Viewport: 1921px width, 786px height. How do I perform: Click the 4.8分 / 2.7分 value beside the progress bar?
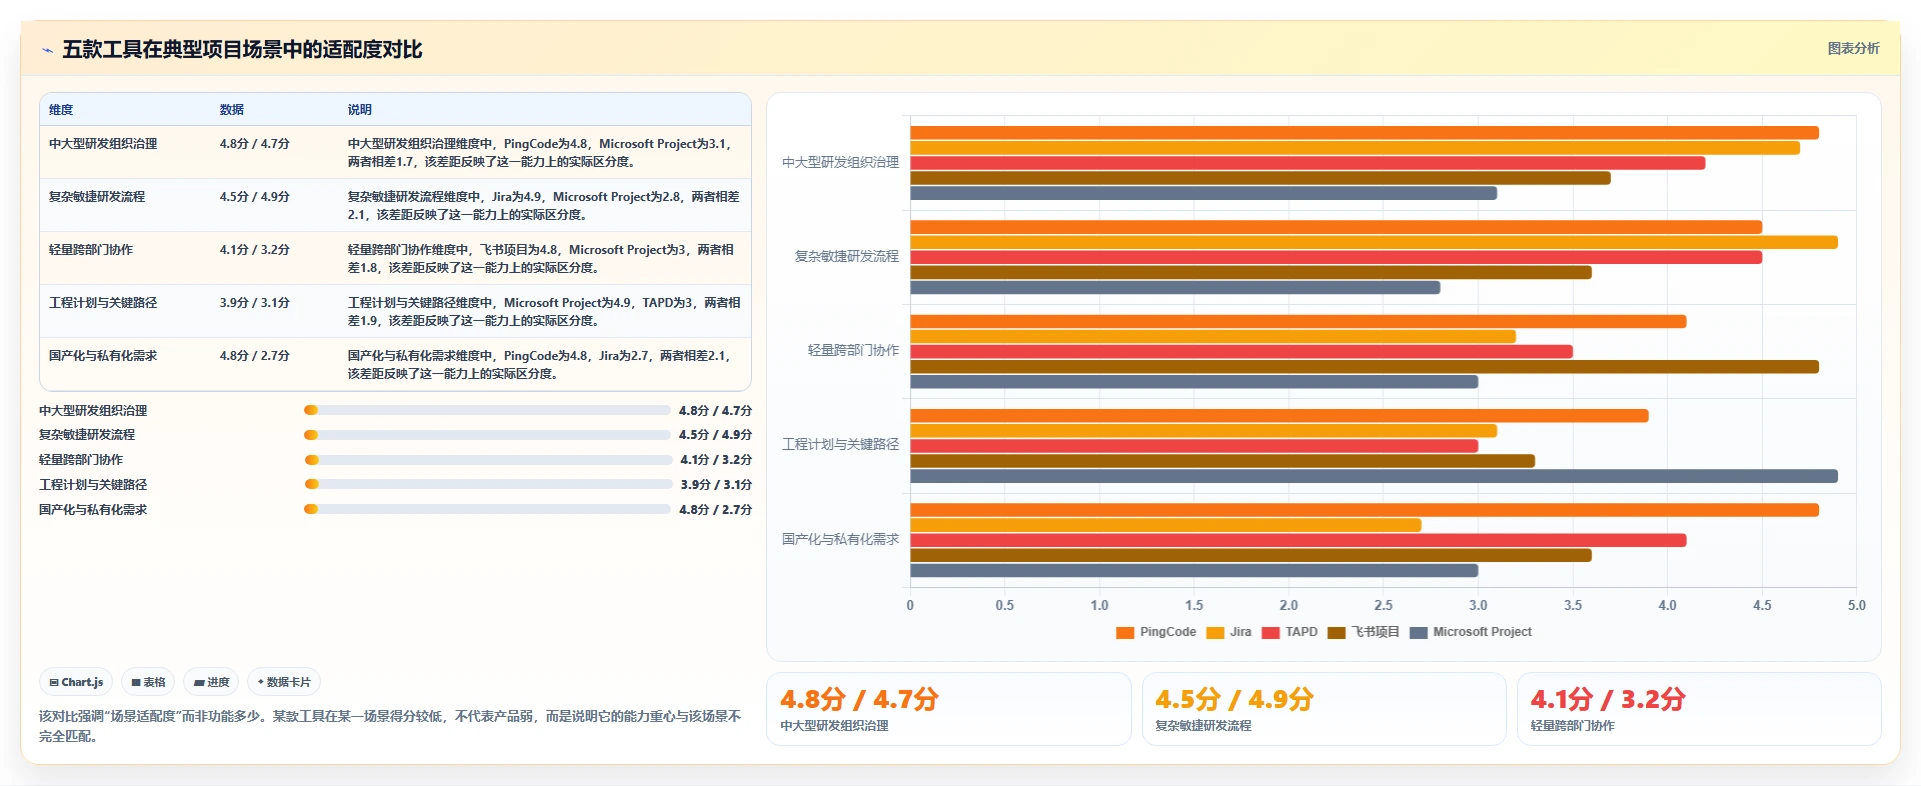tap(715, 510)
